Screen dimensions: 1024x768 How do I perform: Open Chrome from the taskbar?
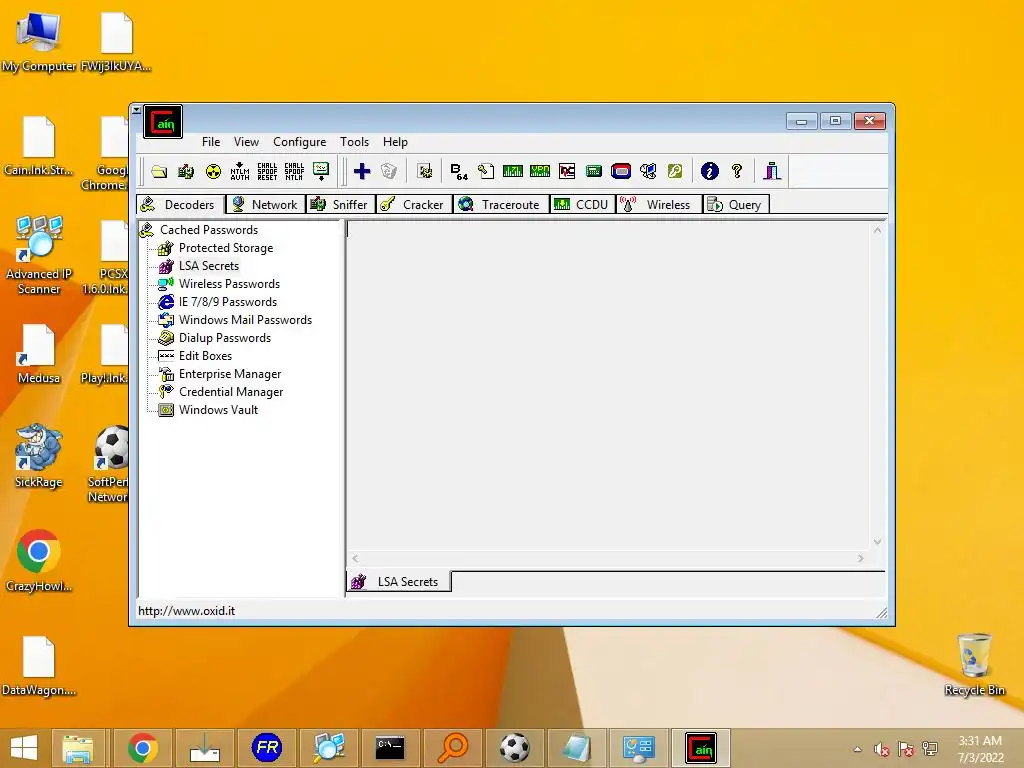142,748
